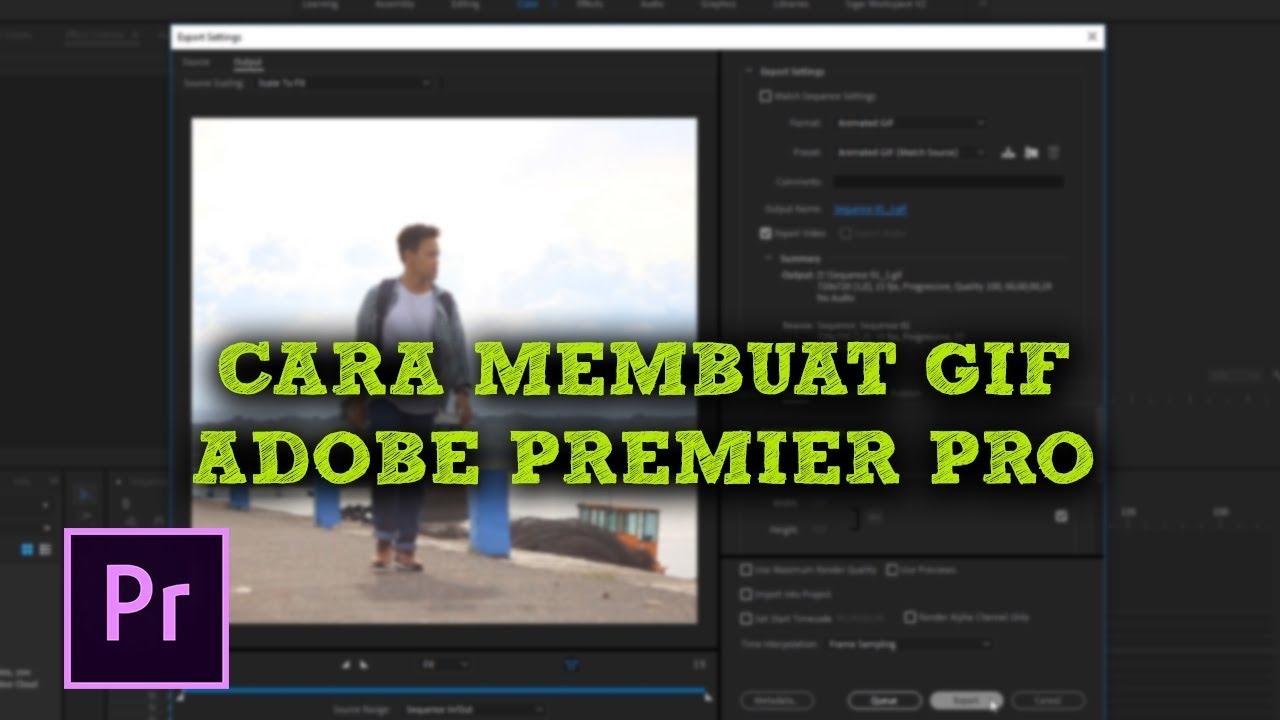Click the blue preview timeline bar

[x=444, y=689]
